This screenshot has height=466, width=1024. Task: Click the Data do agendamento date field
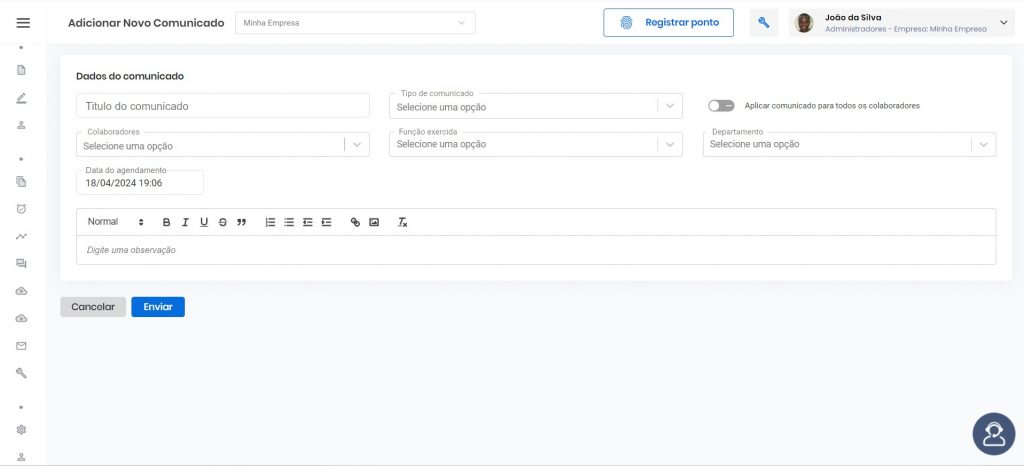140,183
